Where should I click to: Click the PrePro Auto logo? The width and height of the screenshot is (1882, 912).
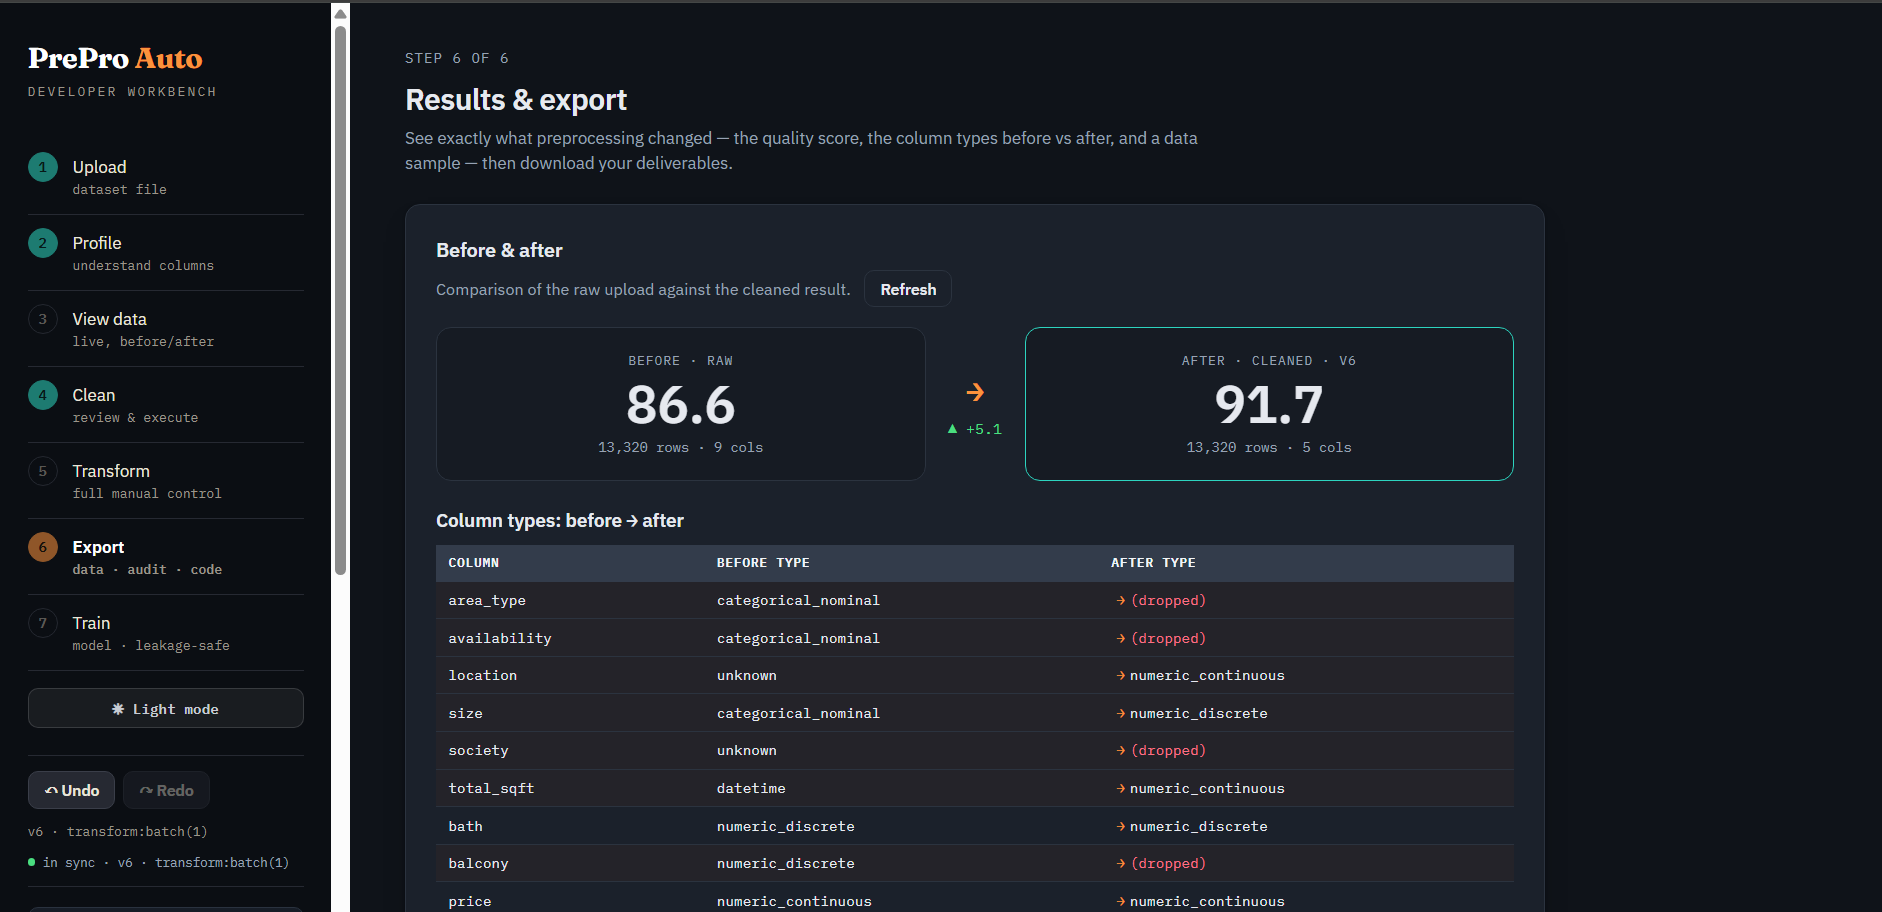tap(115, 59)
